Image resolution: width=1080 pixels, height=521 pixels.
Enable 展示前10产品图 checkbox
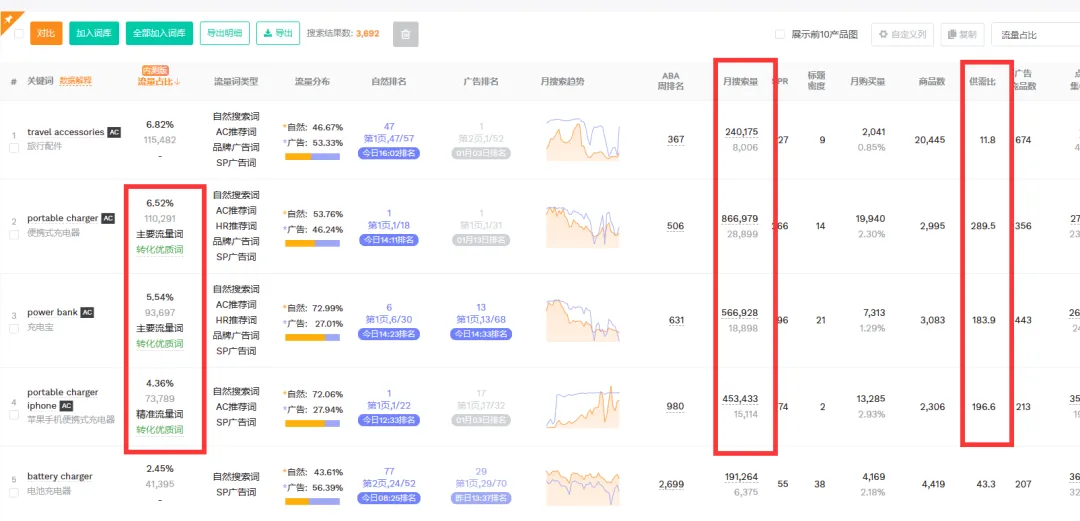pyautogui.click(x=780, y=34)
